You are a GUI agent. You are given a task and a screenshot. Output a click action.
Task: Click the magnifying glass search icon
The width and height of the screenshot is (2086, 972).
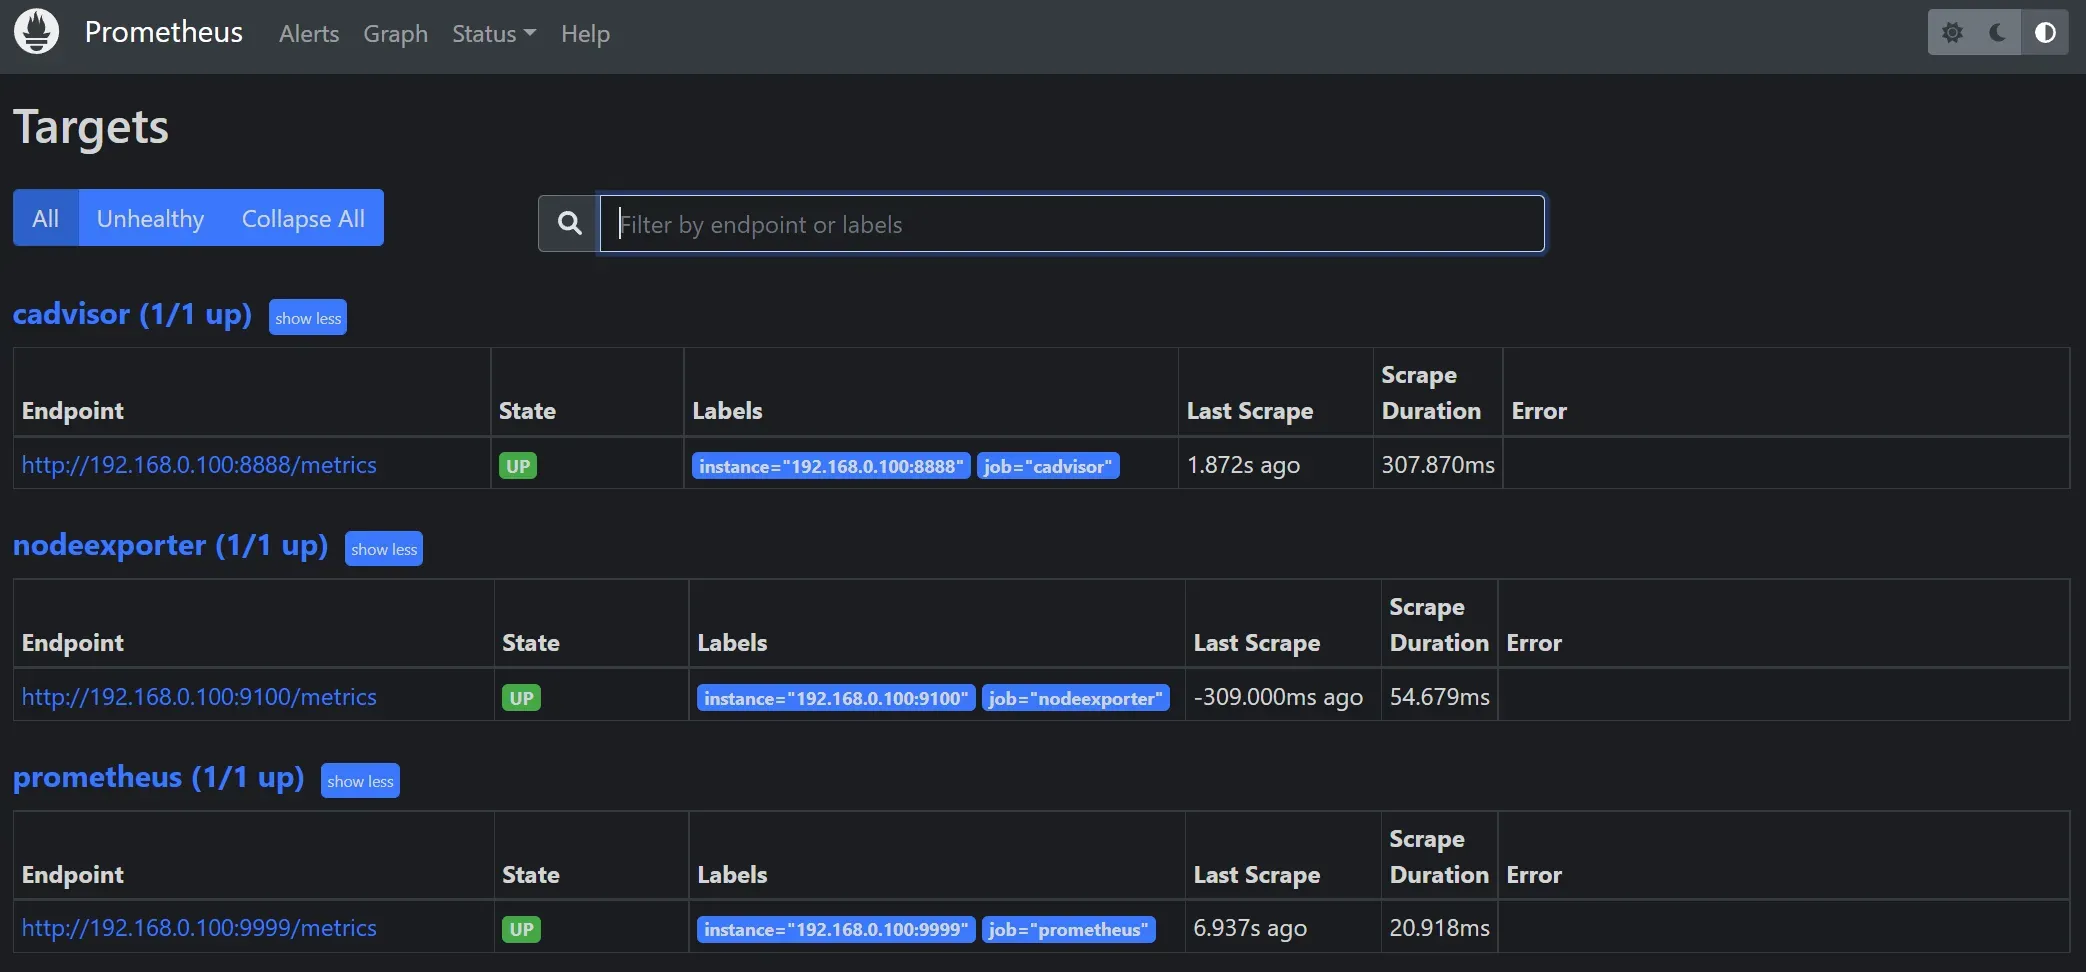[569, 223]
